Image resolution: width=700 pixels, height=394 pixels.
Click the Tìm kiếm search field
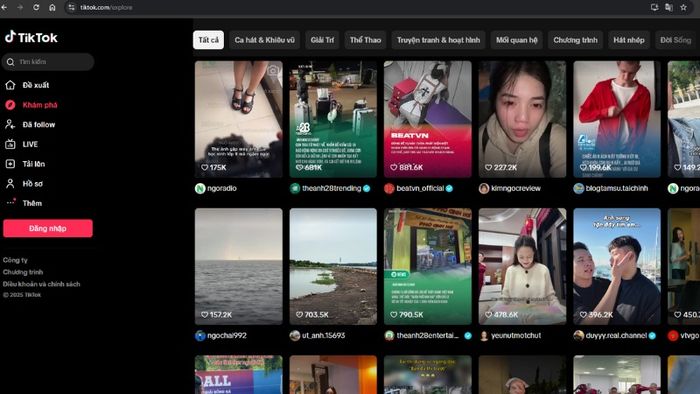48,62
